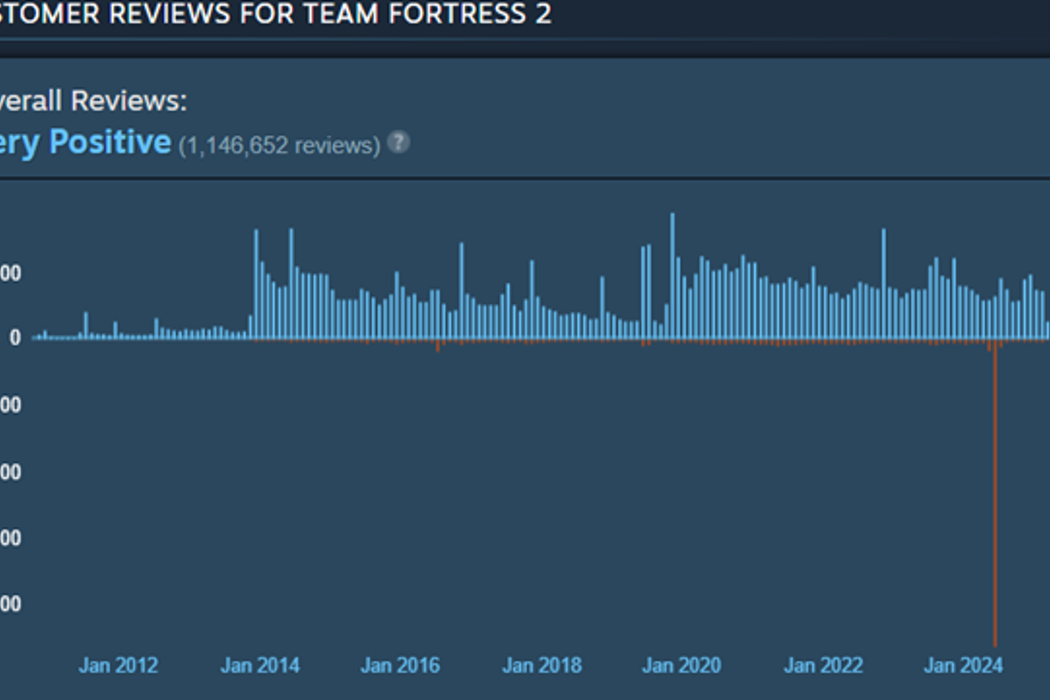The image size is (1050, 700).
Task: Click the tall positive spike bar between 2016 and 2018
Action: [x=461, y=290]
